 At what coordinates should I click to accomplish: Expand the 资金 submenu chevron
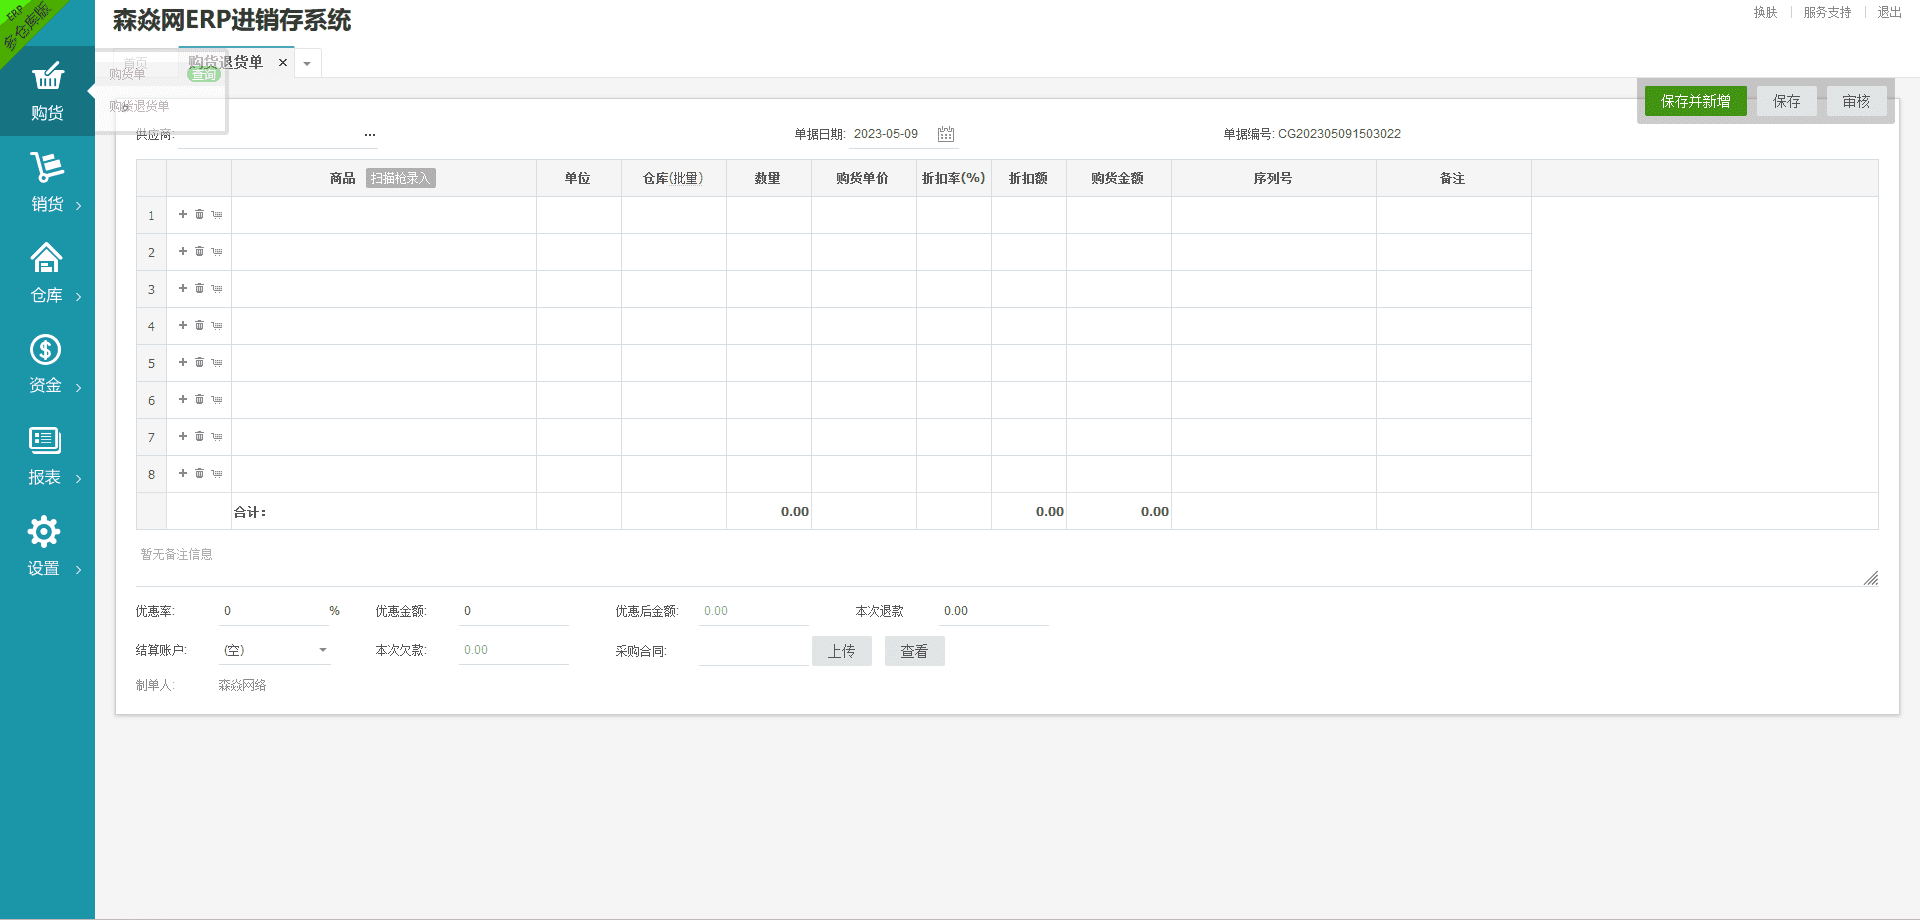click(x=79, y=388)
